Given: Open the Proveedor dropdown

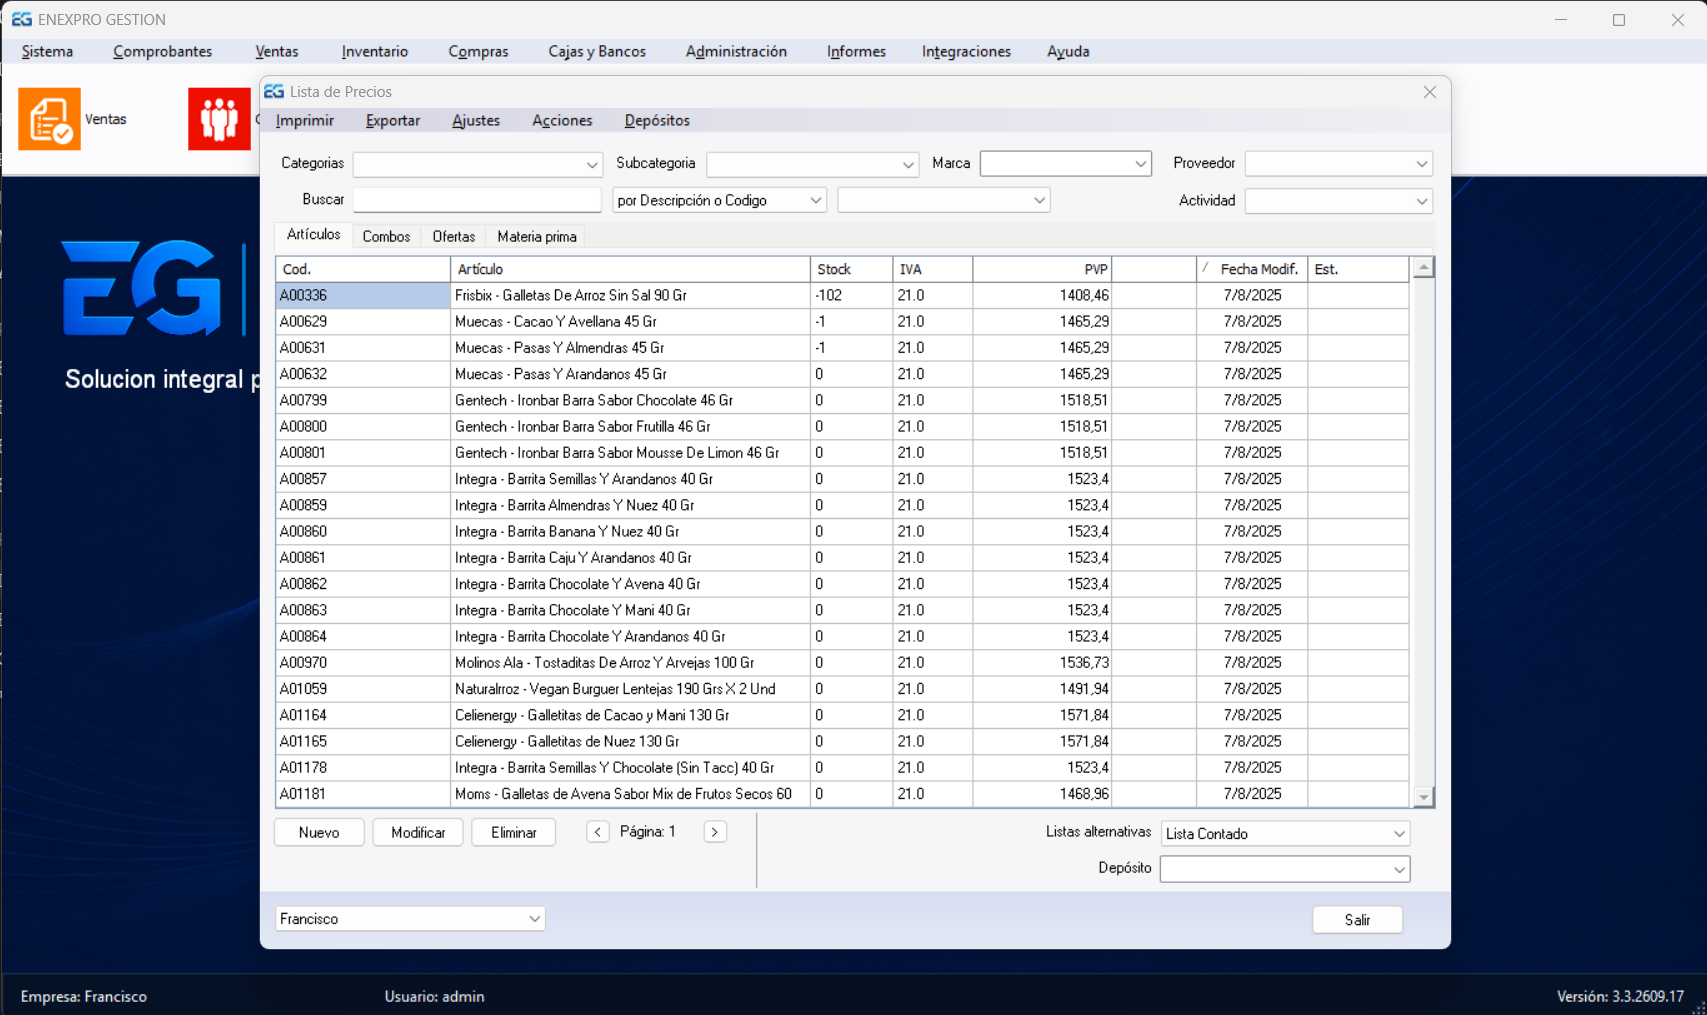Looking at the screenshot, I should (1421, 164).
